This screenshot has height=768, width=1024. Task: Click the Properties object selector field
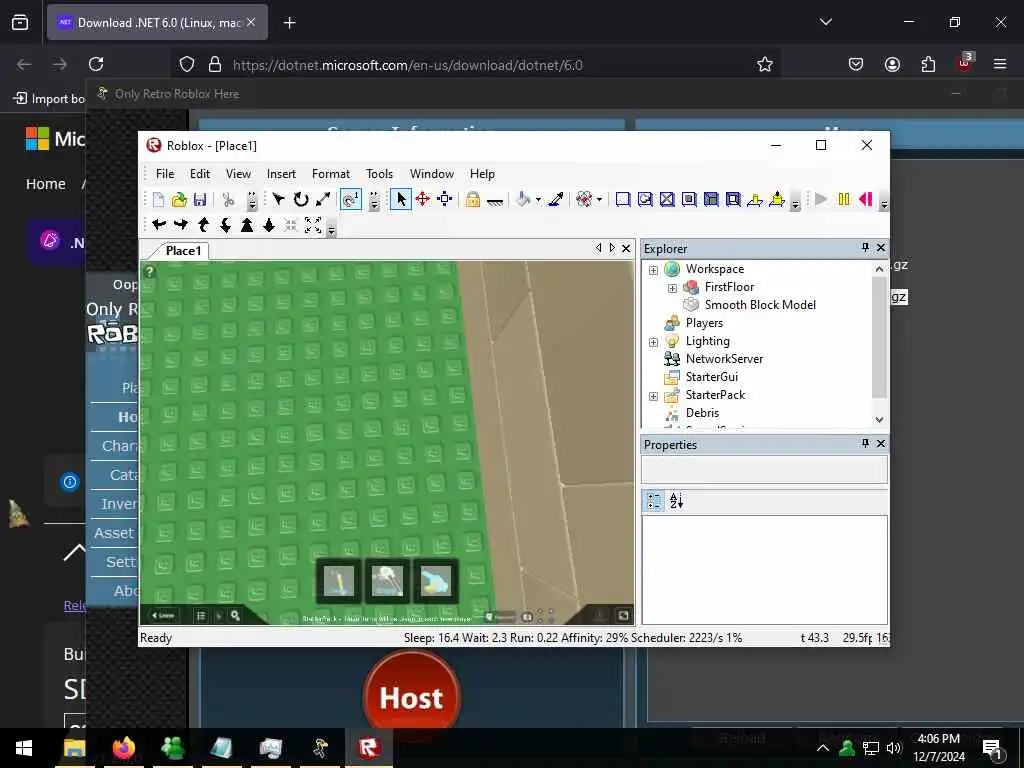coord(764,470)
